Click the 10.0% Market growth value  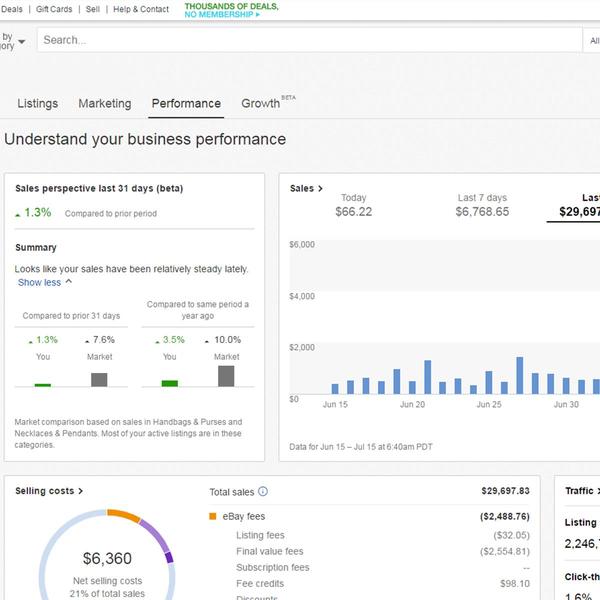pyautogui.click(x=227, y=340)
